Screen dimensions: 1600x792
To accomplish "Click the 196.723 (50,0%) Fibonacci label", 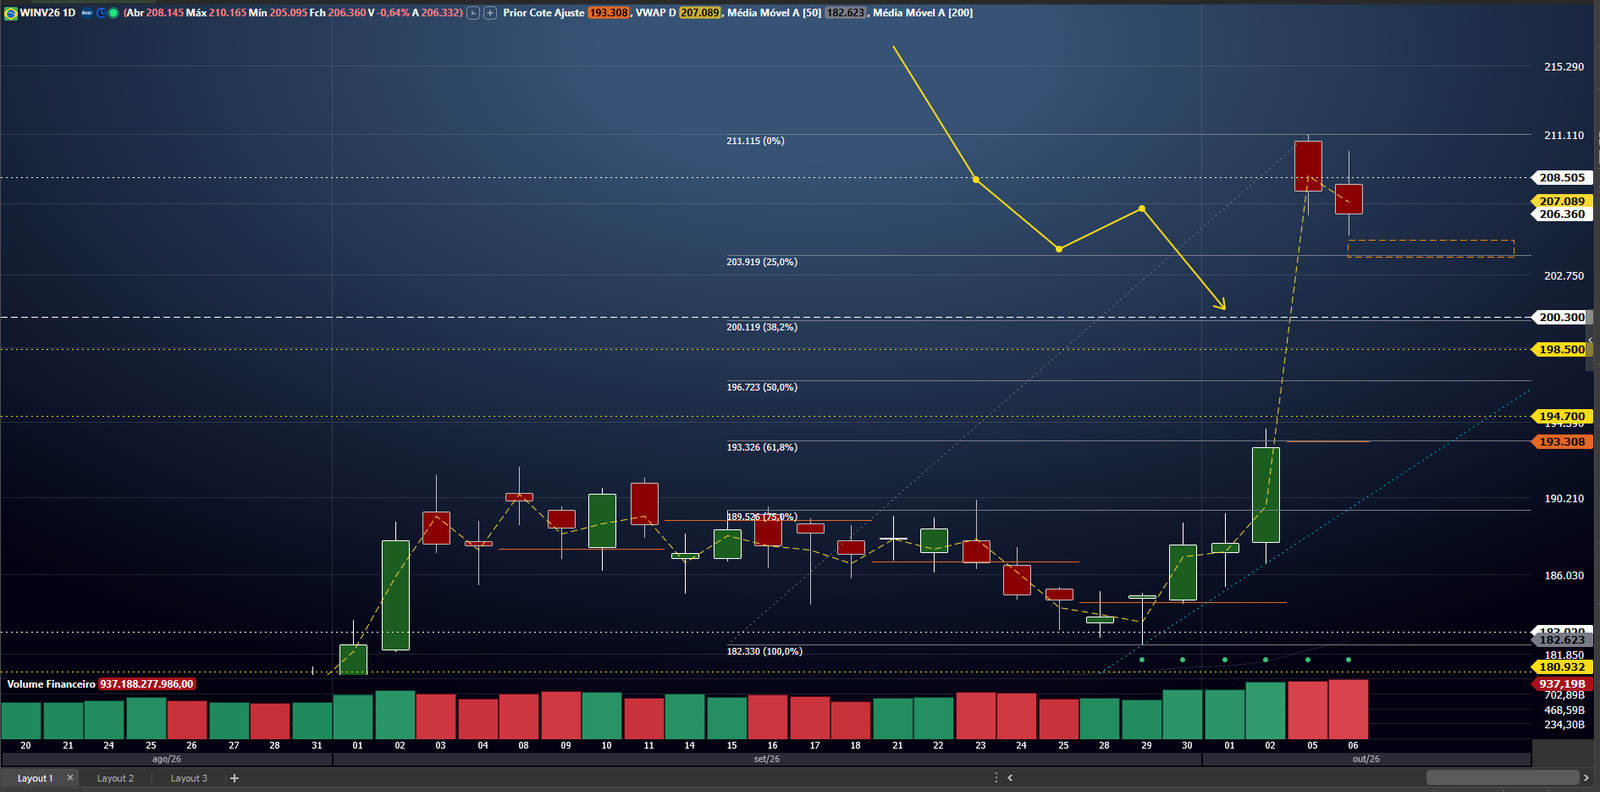I will pyautogui.click(x=762, y=387).
